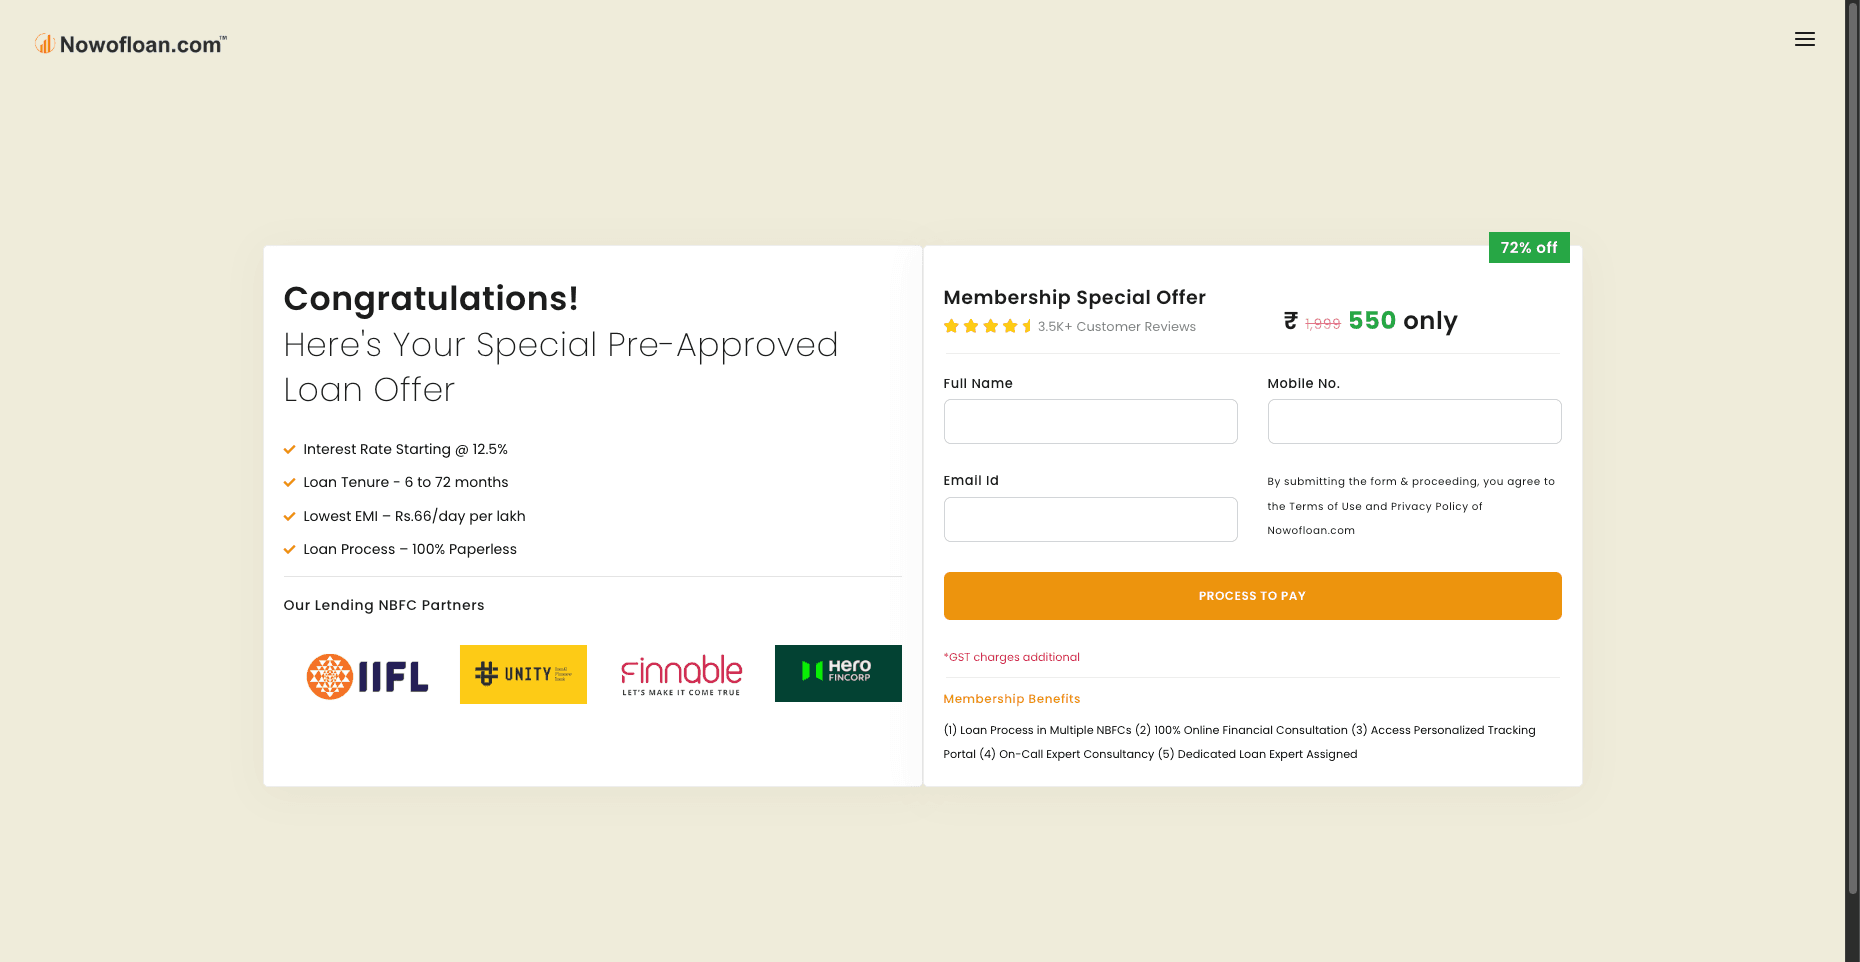
Task: Focus the Full Name input field
Action: pyautogui.click(x=1090, y=422)
